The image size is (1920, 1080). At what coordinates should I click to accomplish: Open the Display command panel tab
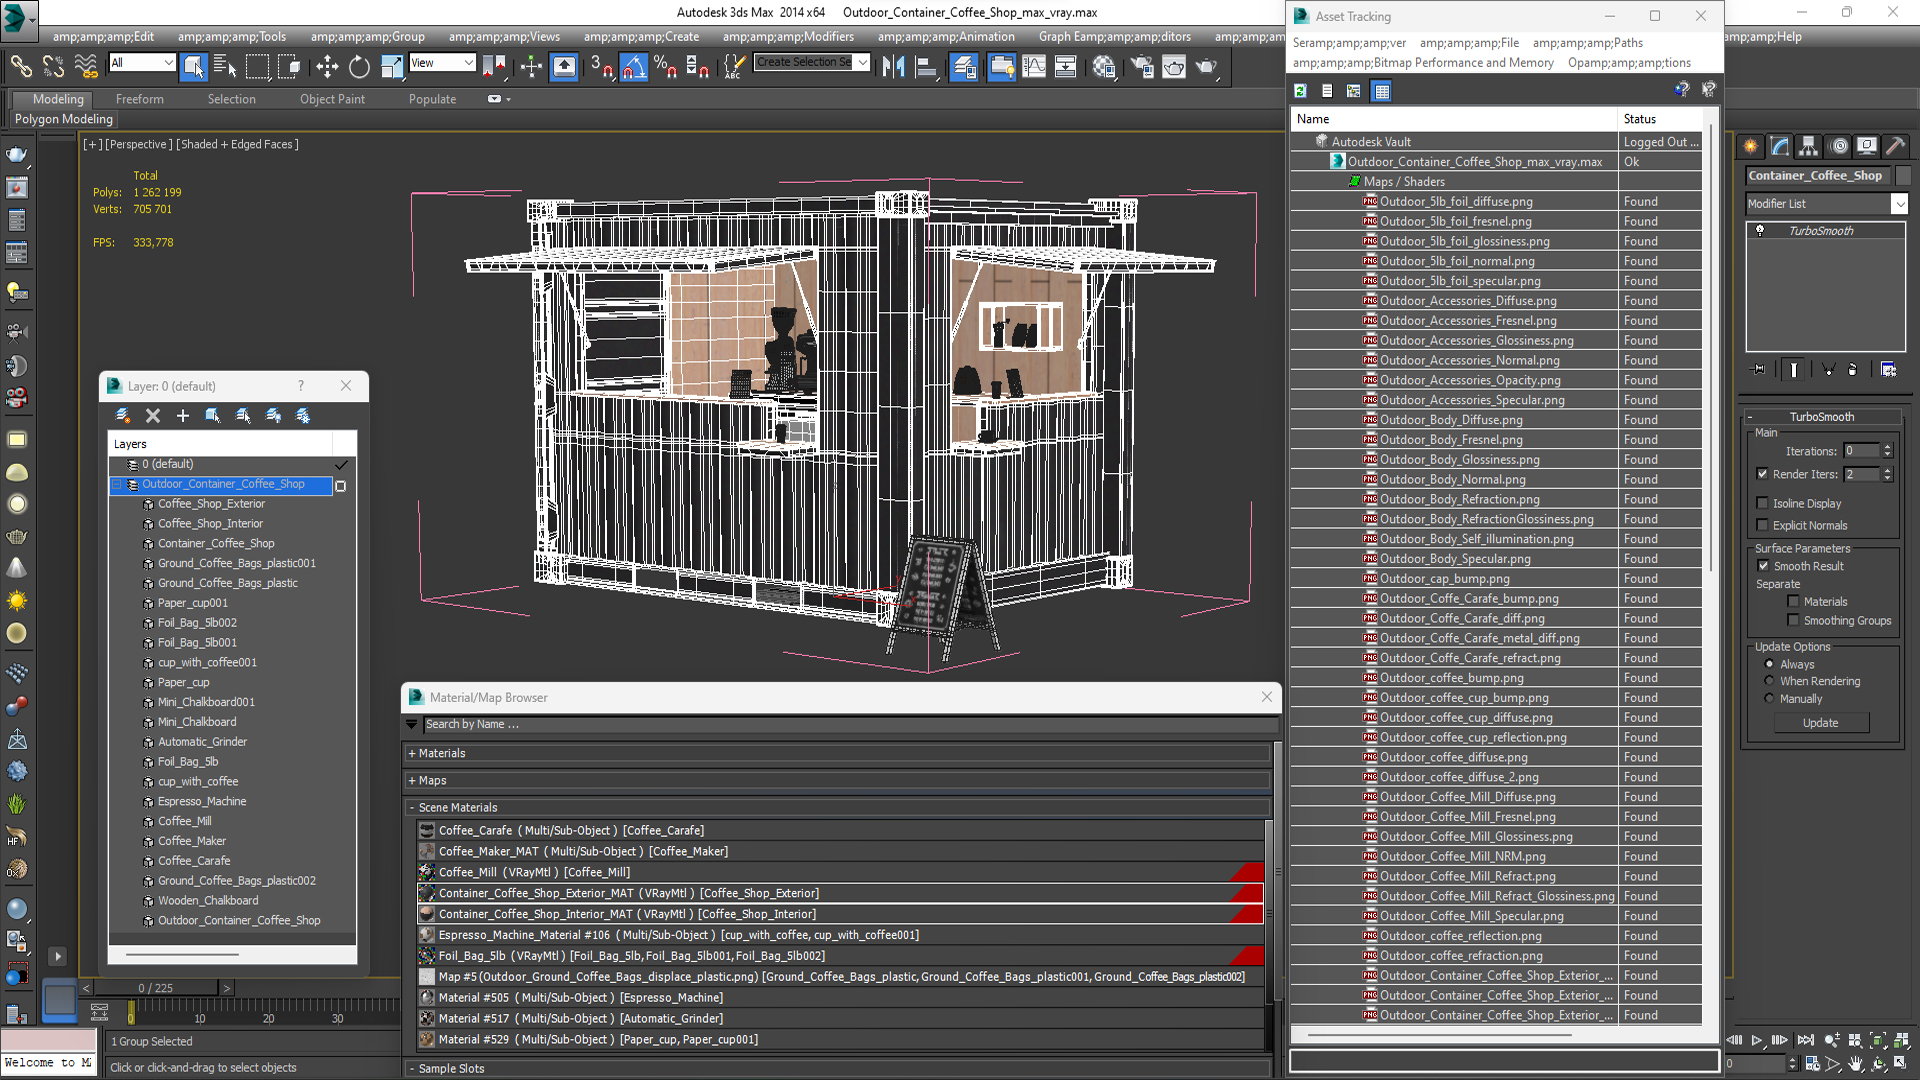(1866, 146)
